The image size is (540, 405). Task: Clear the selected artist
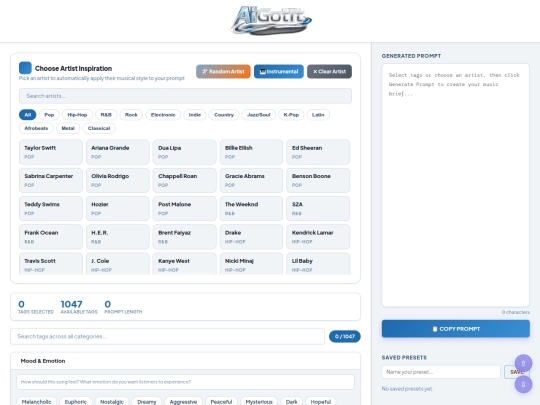click(x=329, y=72)
